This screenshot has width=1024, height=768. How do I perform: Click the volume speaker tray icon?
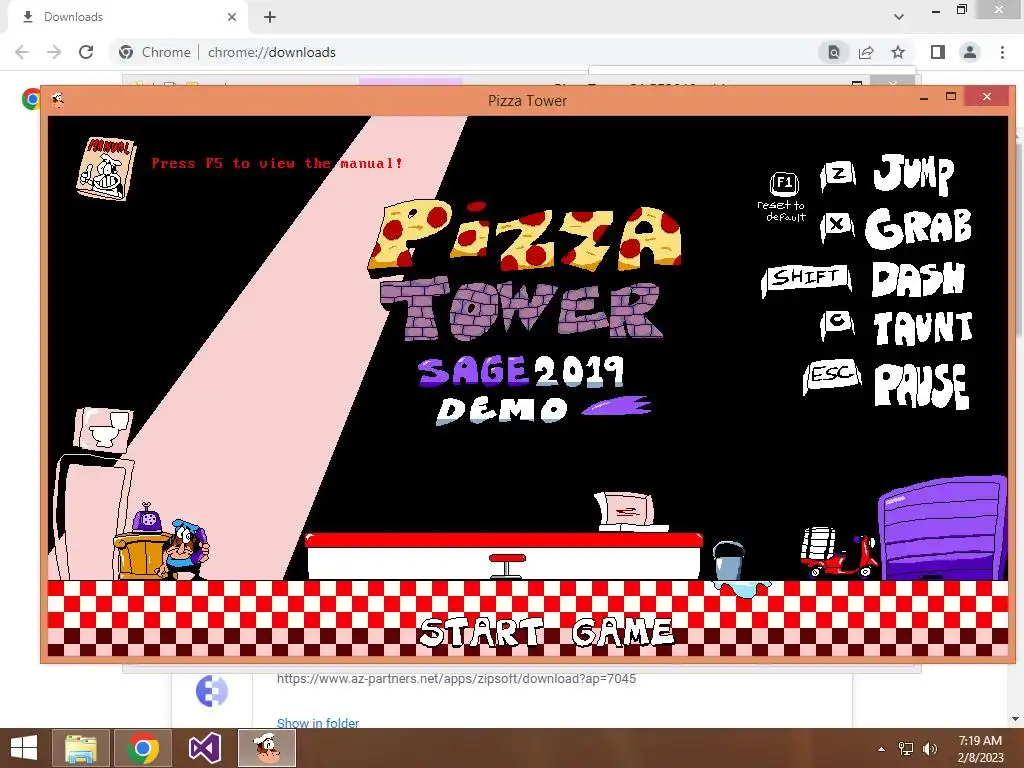click(930, 749)
